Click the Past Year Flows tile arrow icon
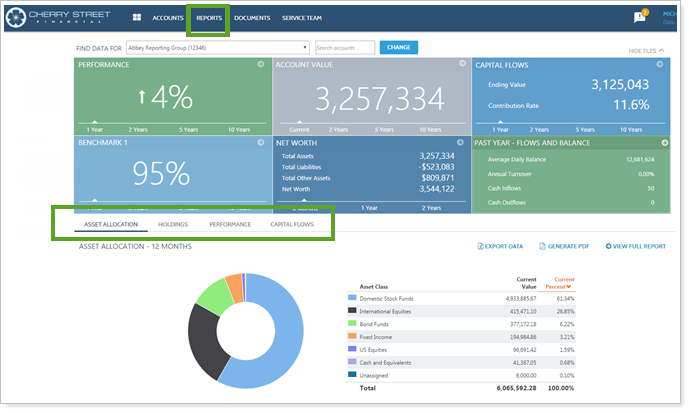Screen dimensions: 690x413 [x=664, y=143]
